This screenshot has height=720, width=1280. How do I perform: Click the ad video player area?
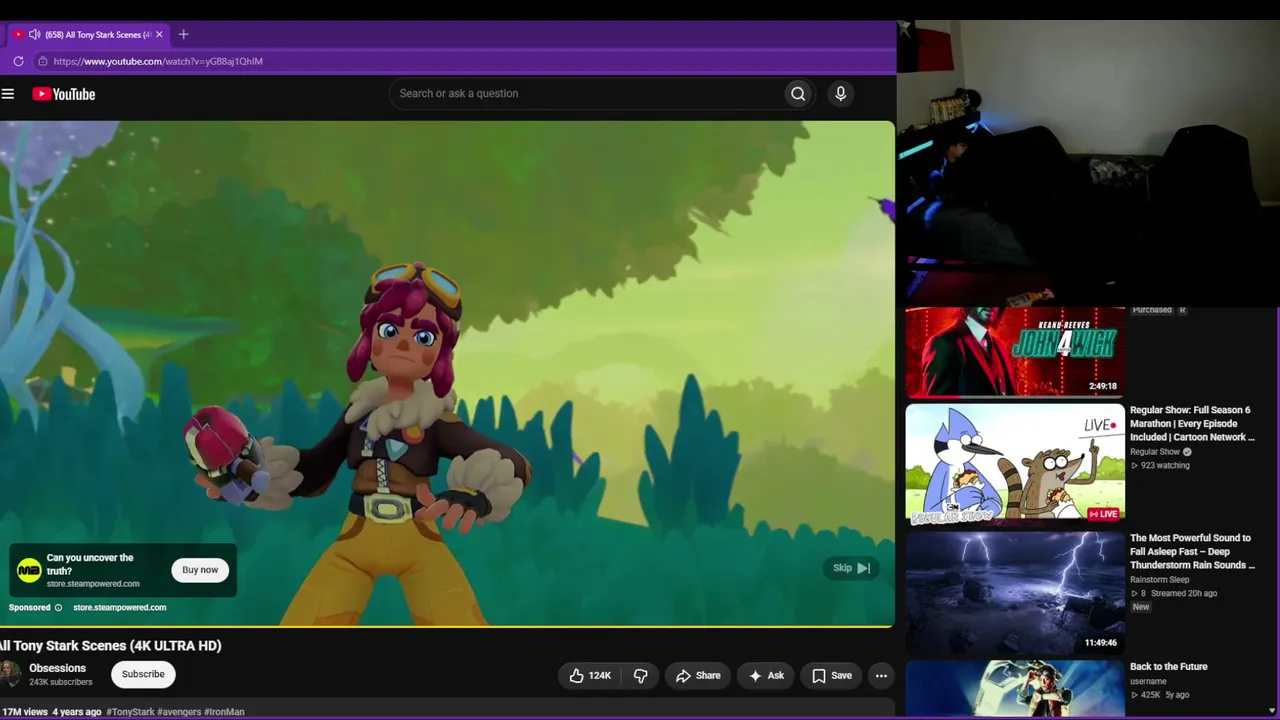[447, 374]
